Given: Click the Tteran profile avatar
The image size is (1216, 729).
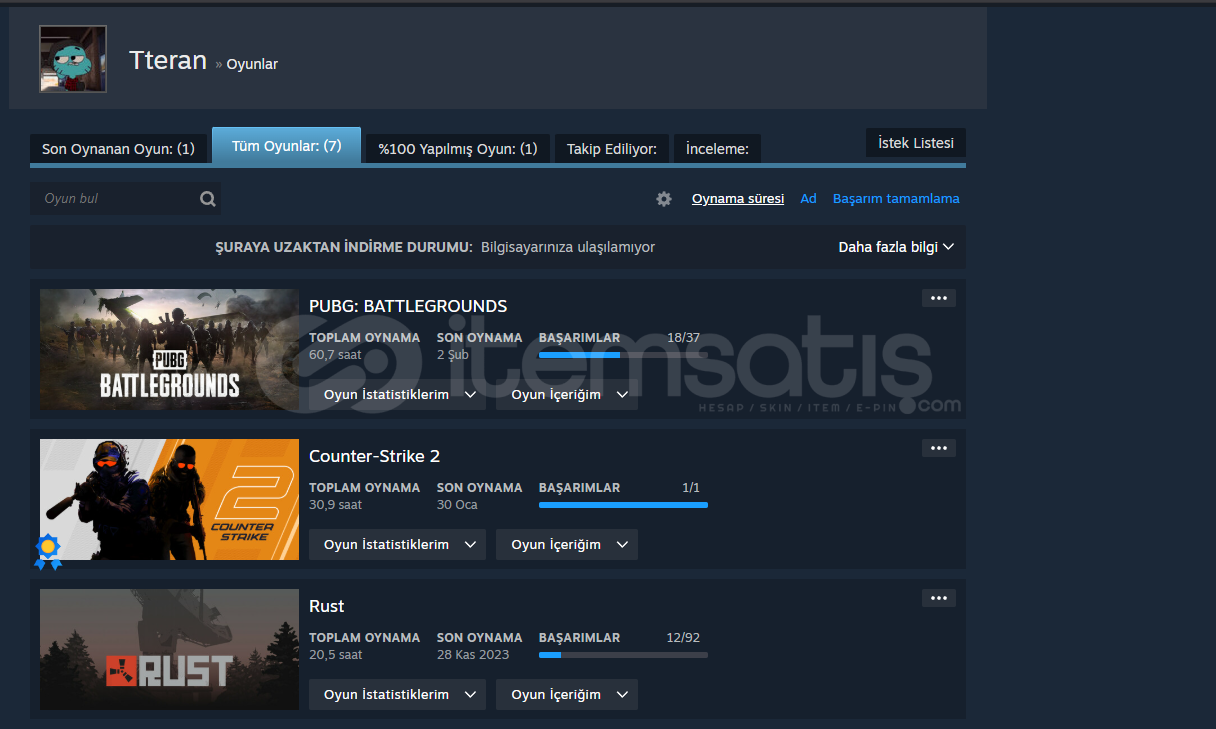Looking at the screenshot, I should [x=73, y=59].
